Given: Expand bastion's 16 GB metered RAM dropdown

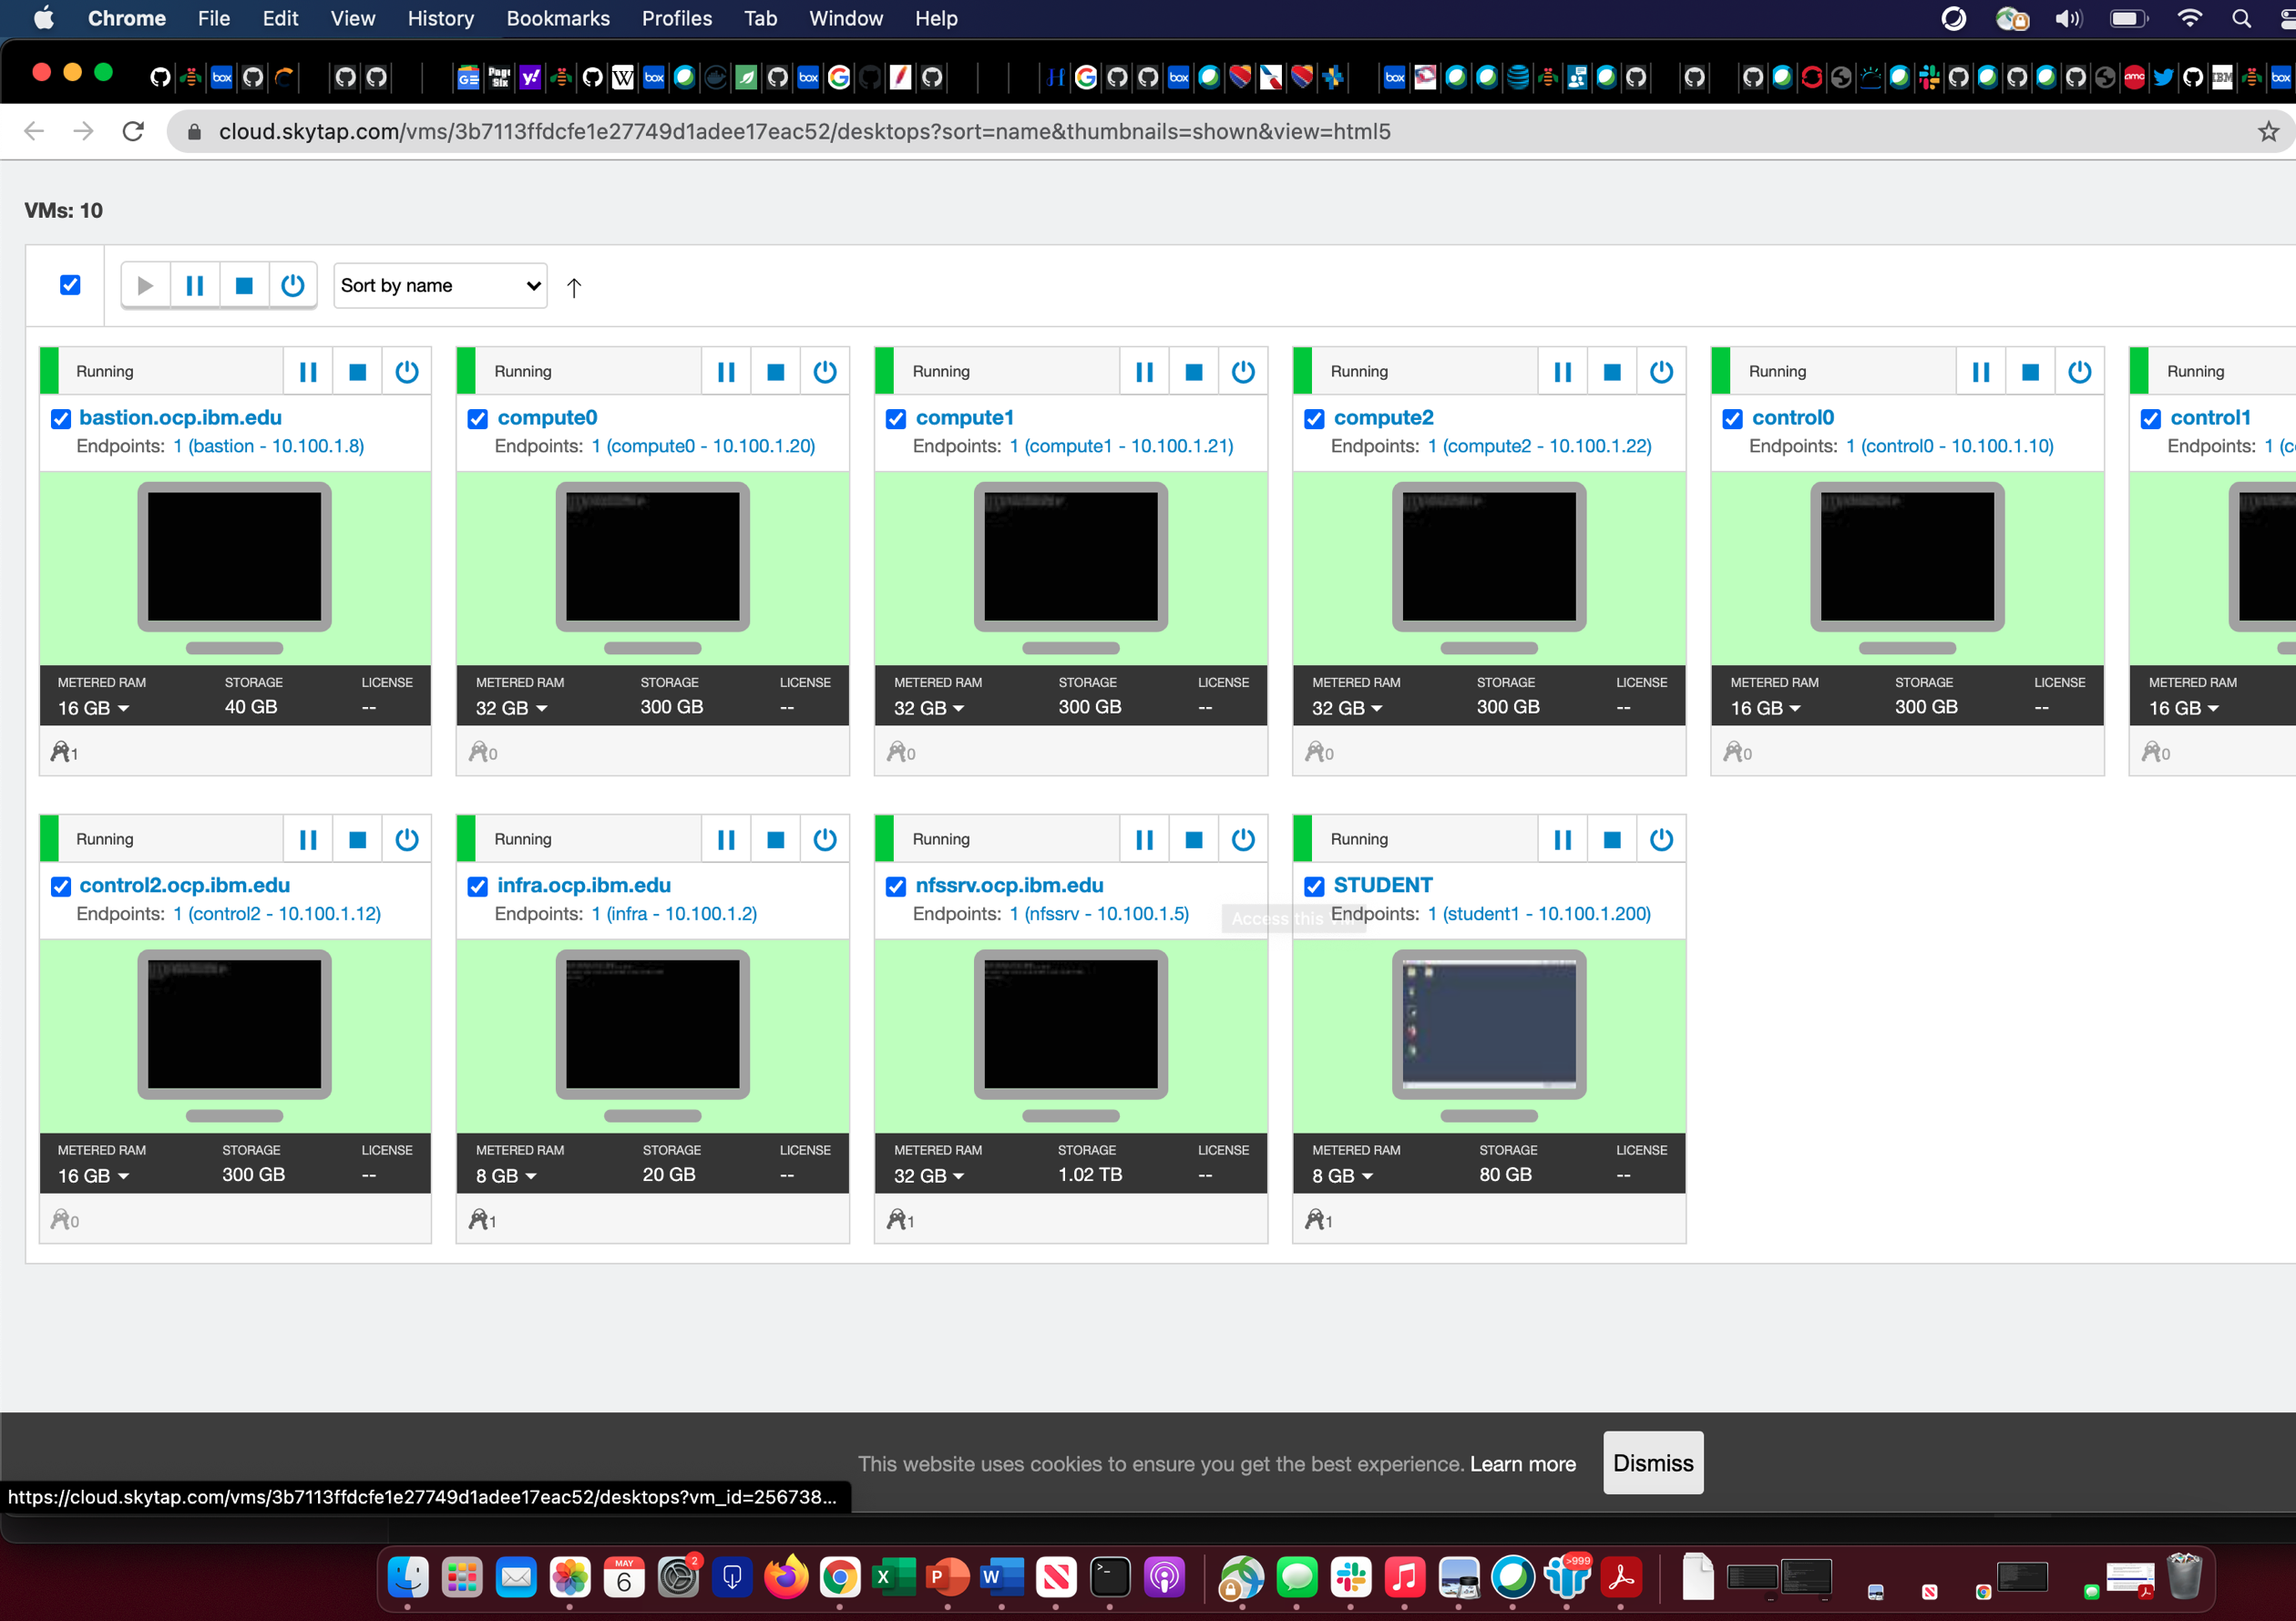Looking at the screenshot, I should [x=94, y=708].
